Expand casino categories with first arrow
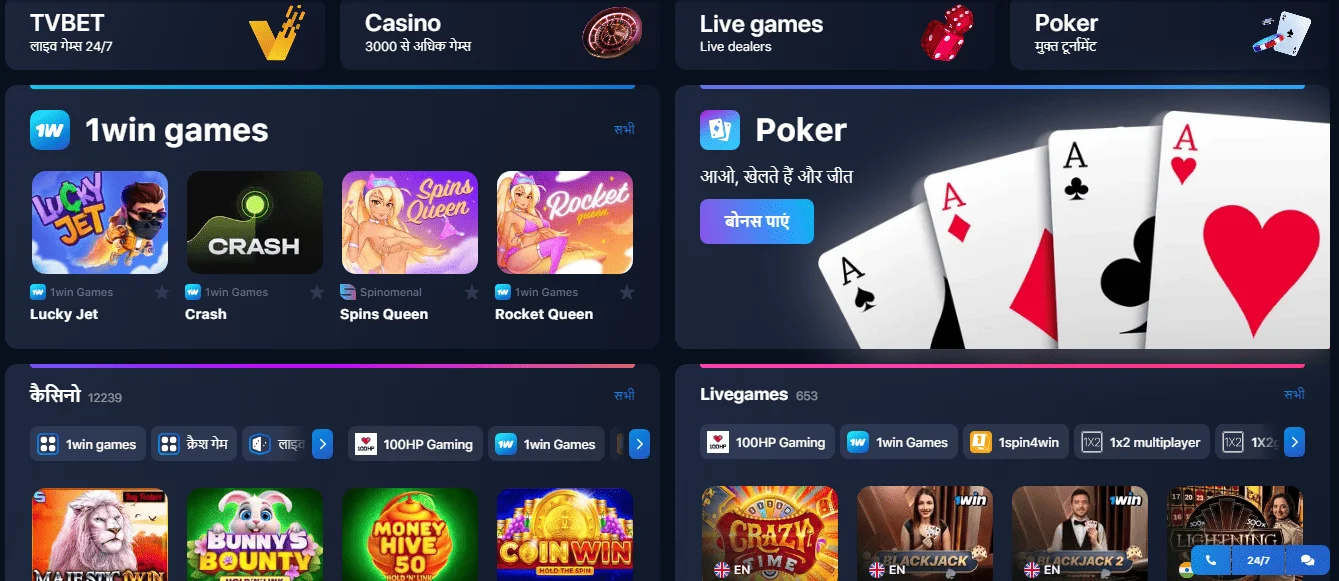Viewport: 1339px width, 581px height. [x=322, y=444]
